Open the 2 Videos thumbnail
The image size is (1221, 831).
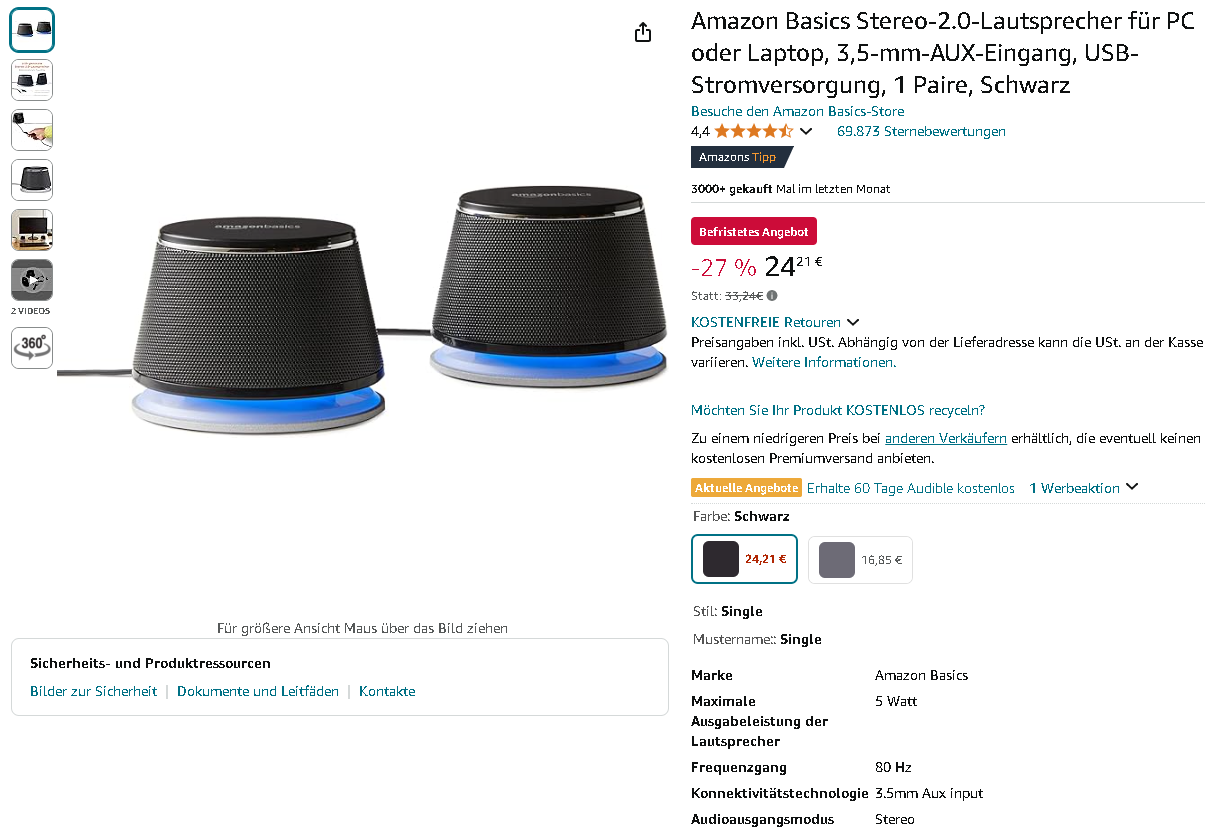coord(32,280)
